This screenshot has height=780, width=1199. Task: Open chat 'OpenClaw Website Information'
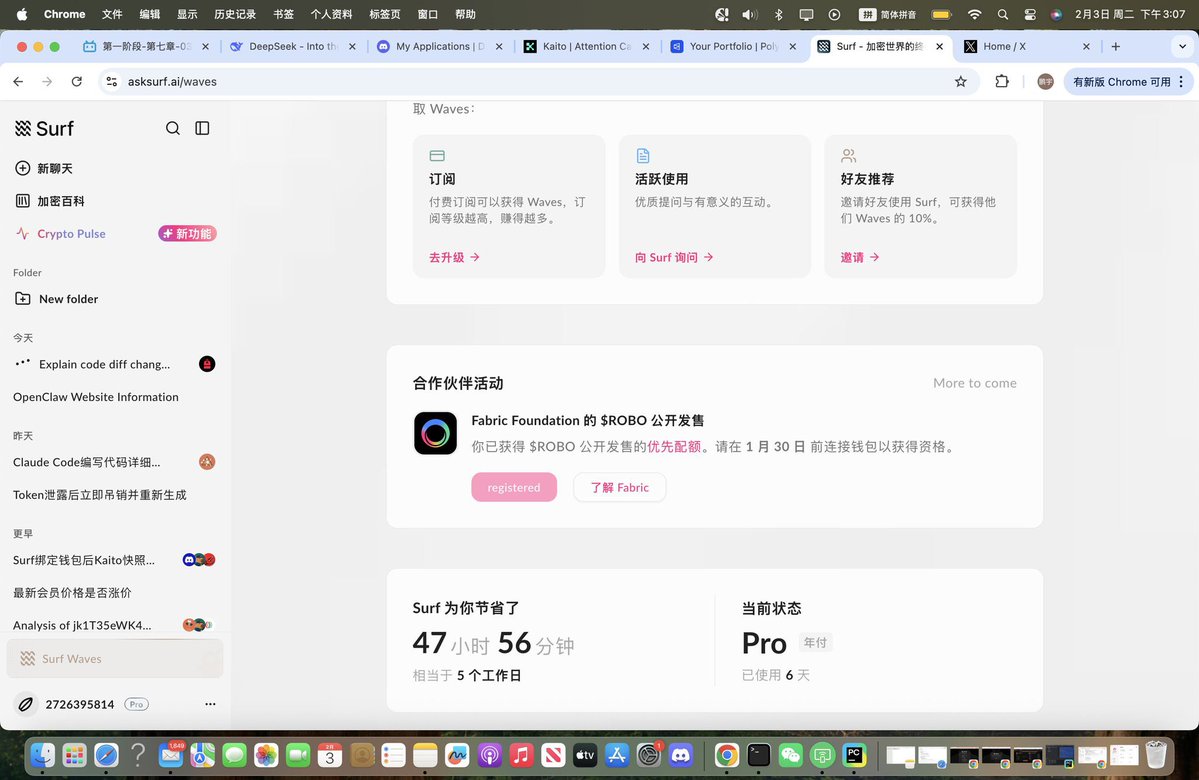115,397
